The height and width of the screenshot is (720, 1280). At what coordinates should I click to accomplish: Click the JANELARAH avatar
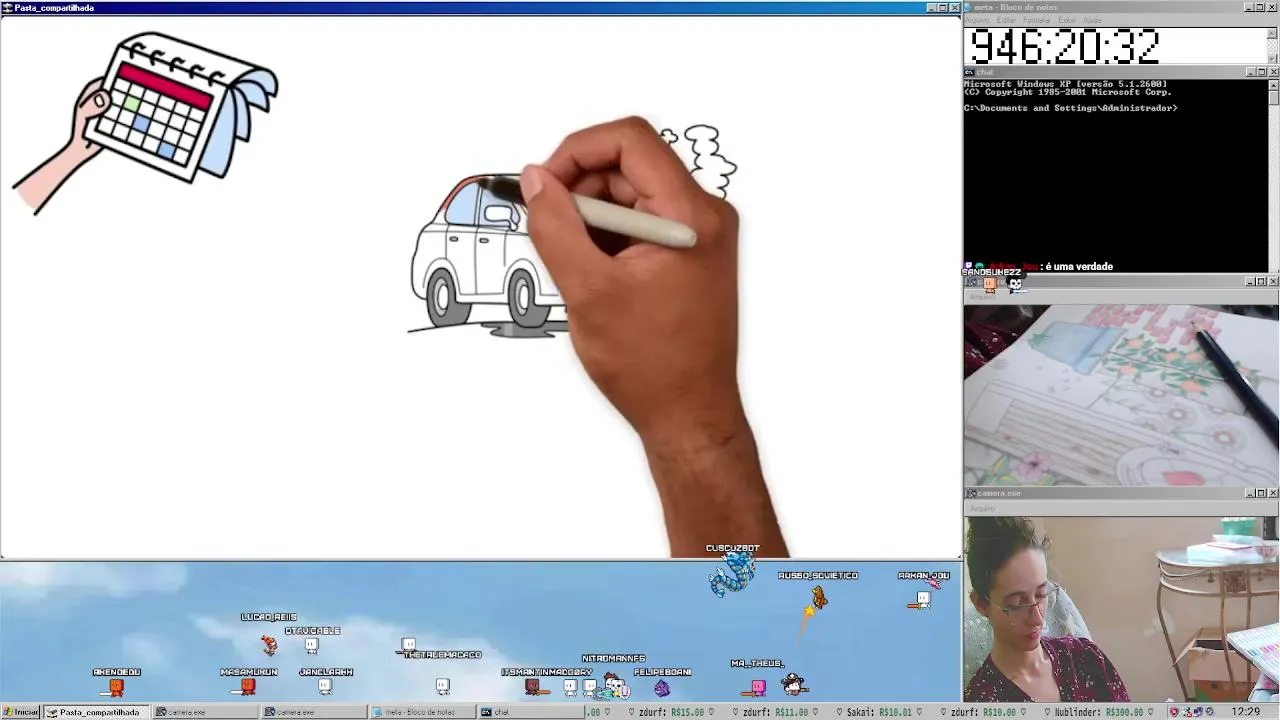pyautogui.click(x=325, y=687)
